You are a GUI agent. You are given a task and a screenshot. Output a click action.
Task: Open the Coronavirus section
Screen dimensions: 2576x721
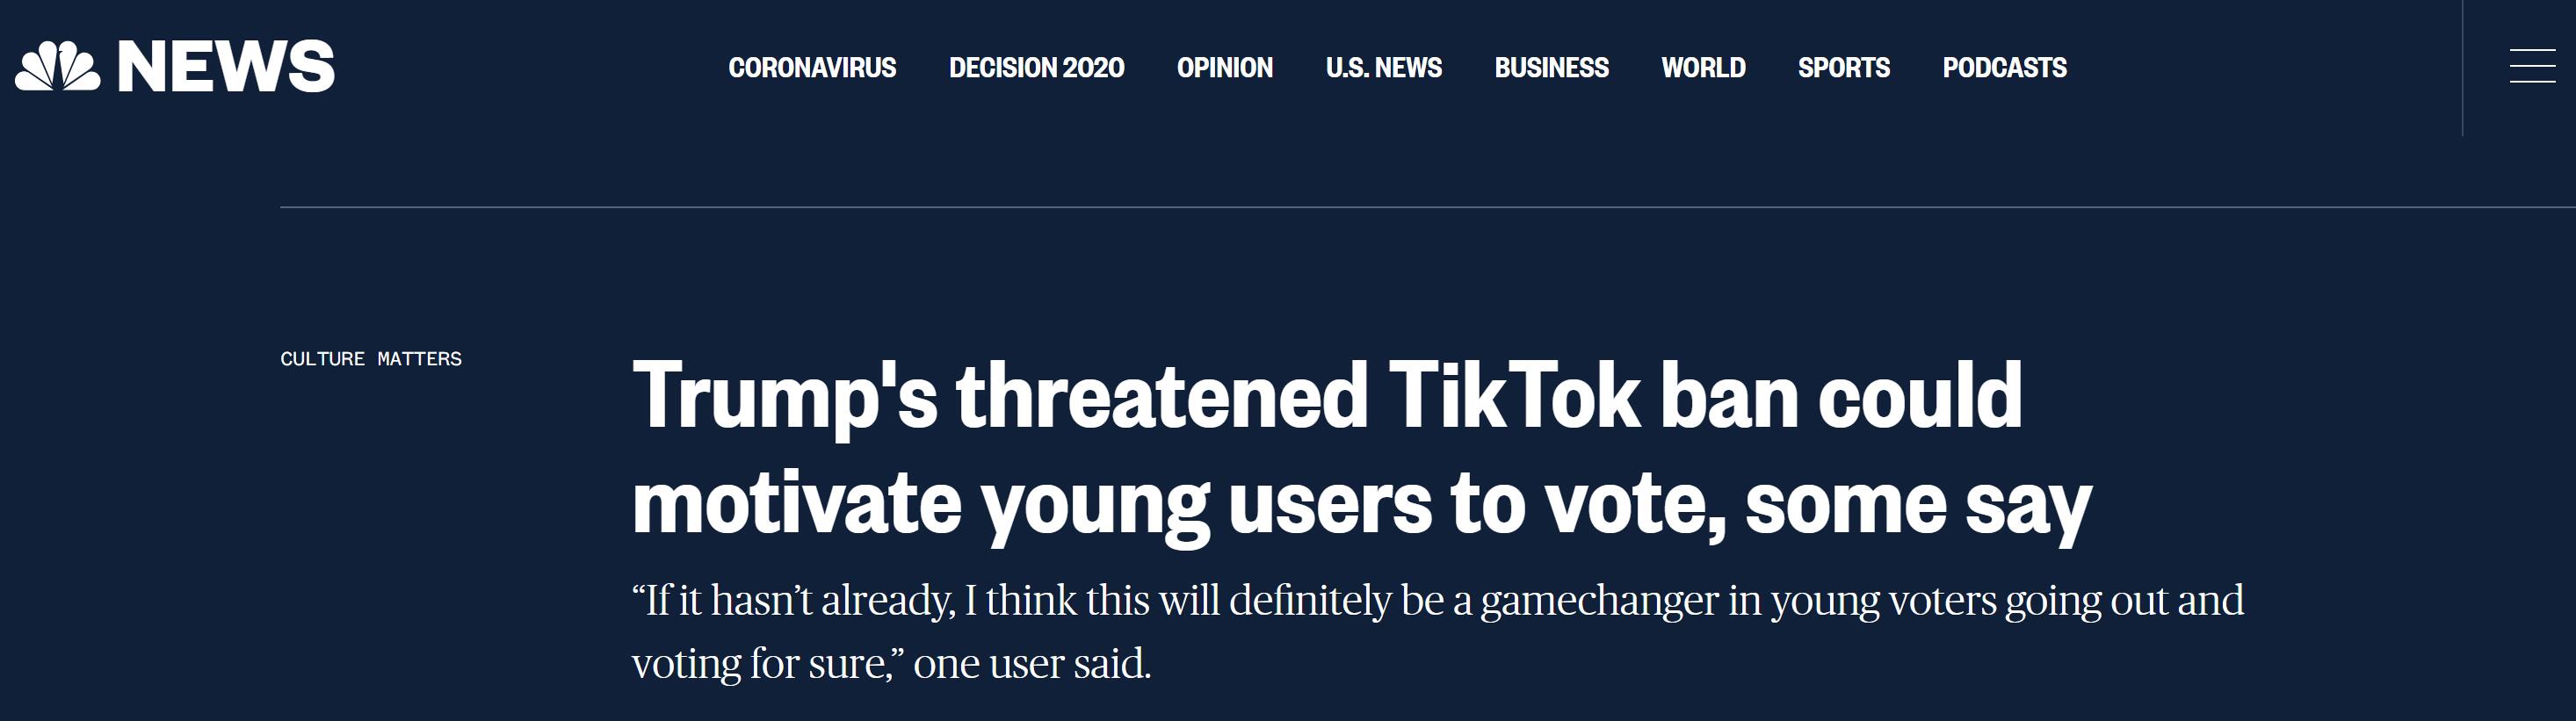click(812, 68)
